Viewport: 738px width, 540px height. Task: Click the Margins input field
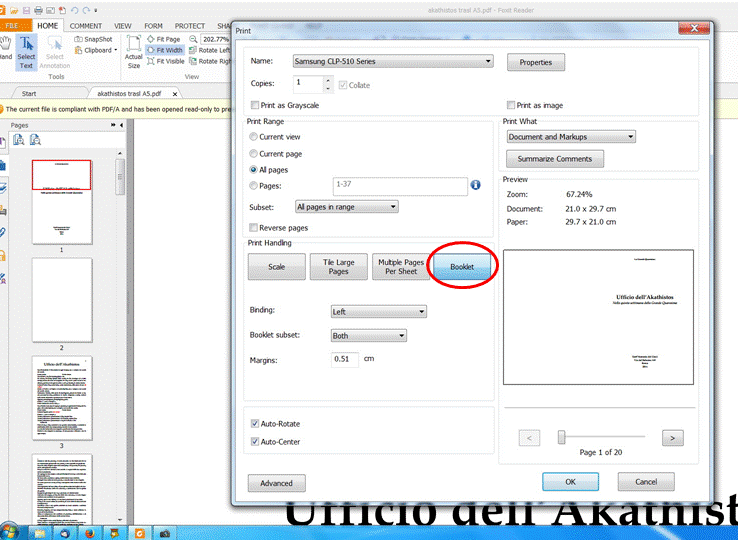pos(345,359)
